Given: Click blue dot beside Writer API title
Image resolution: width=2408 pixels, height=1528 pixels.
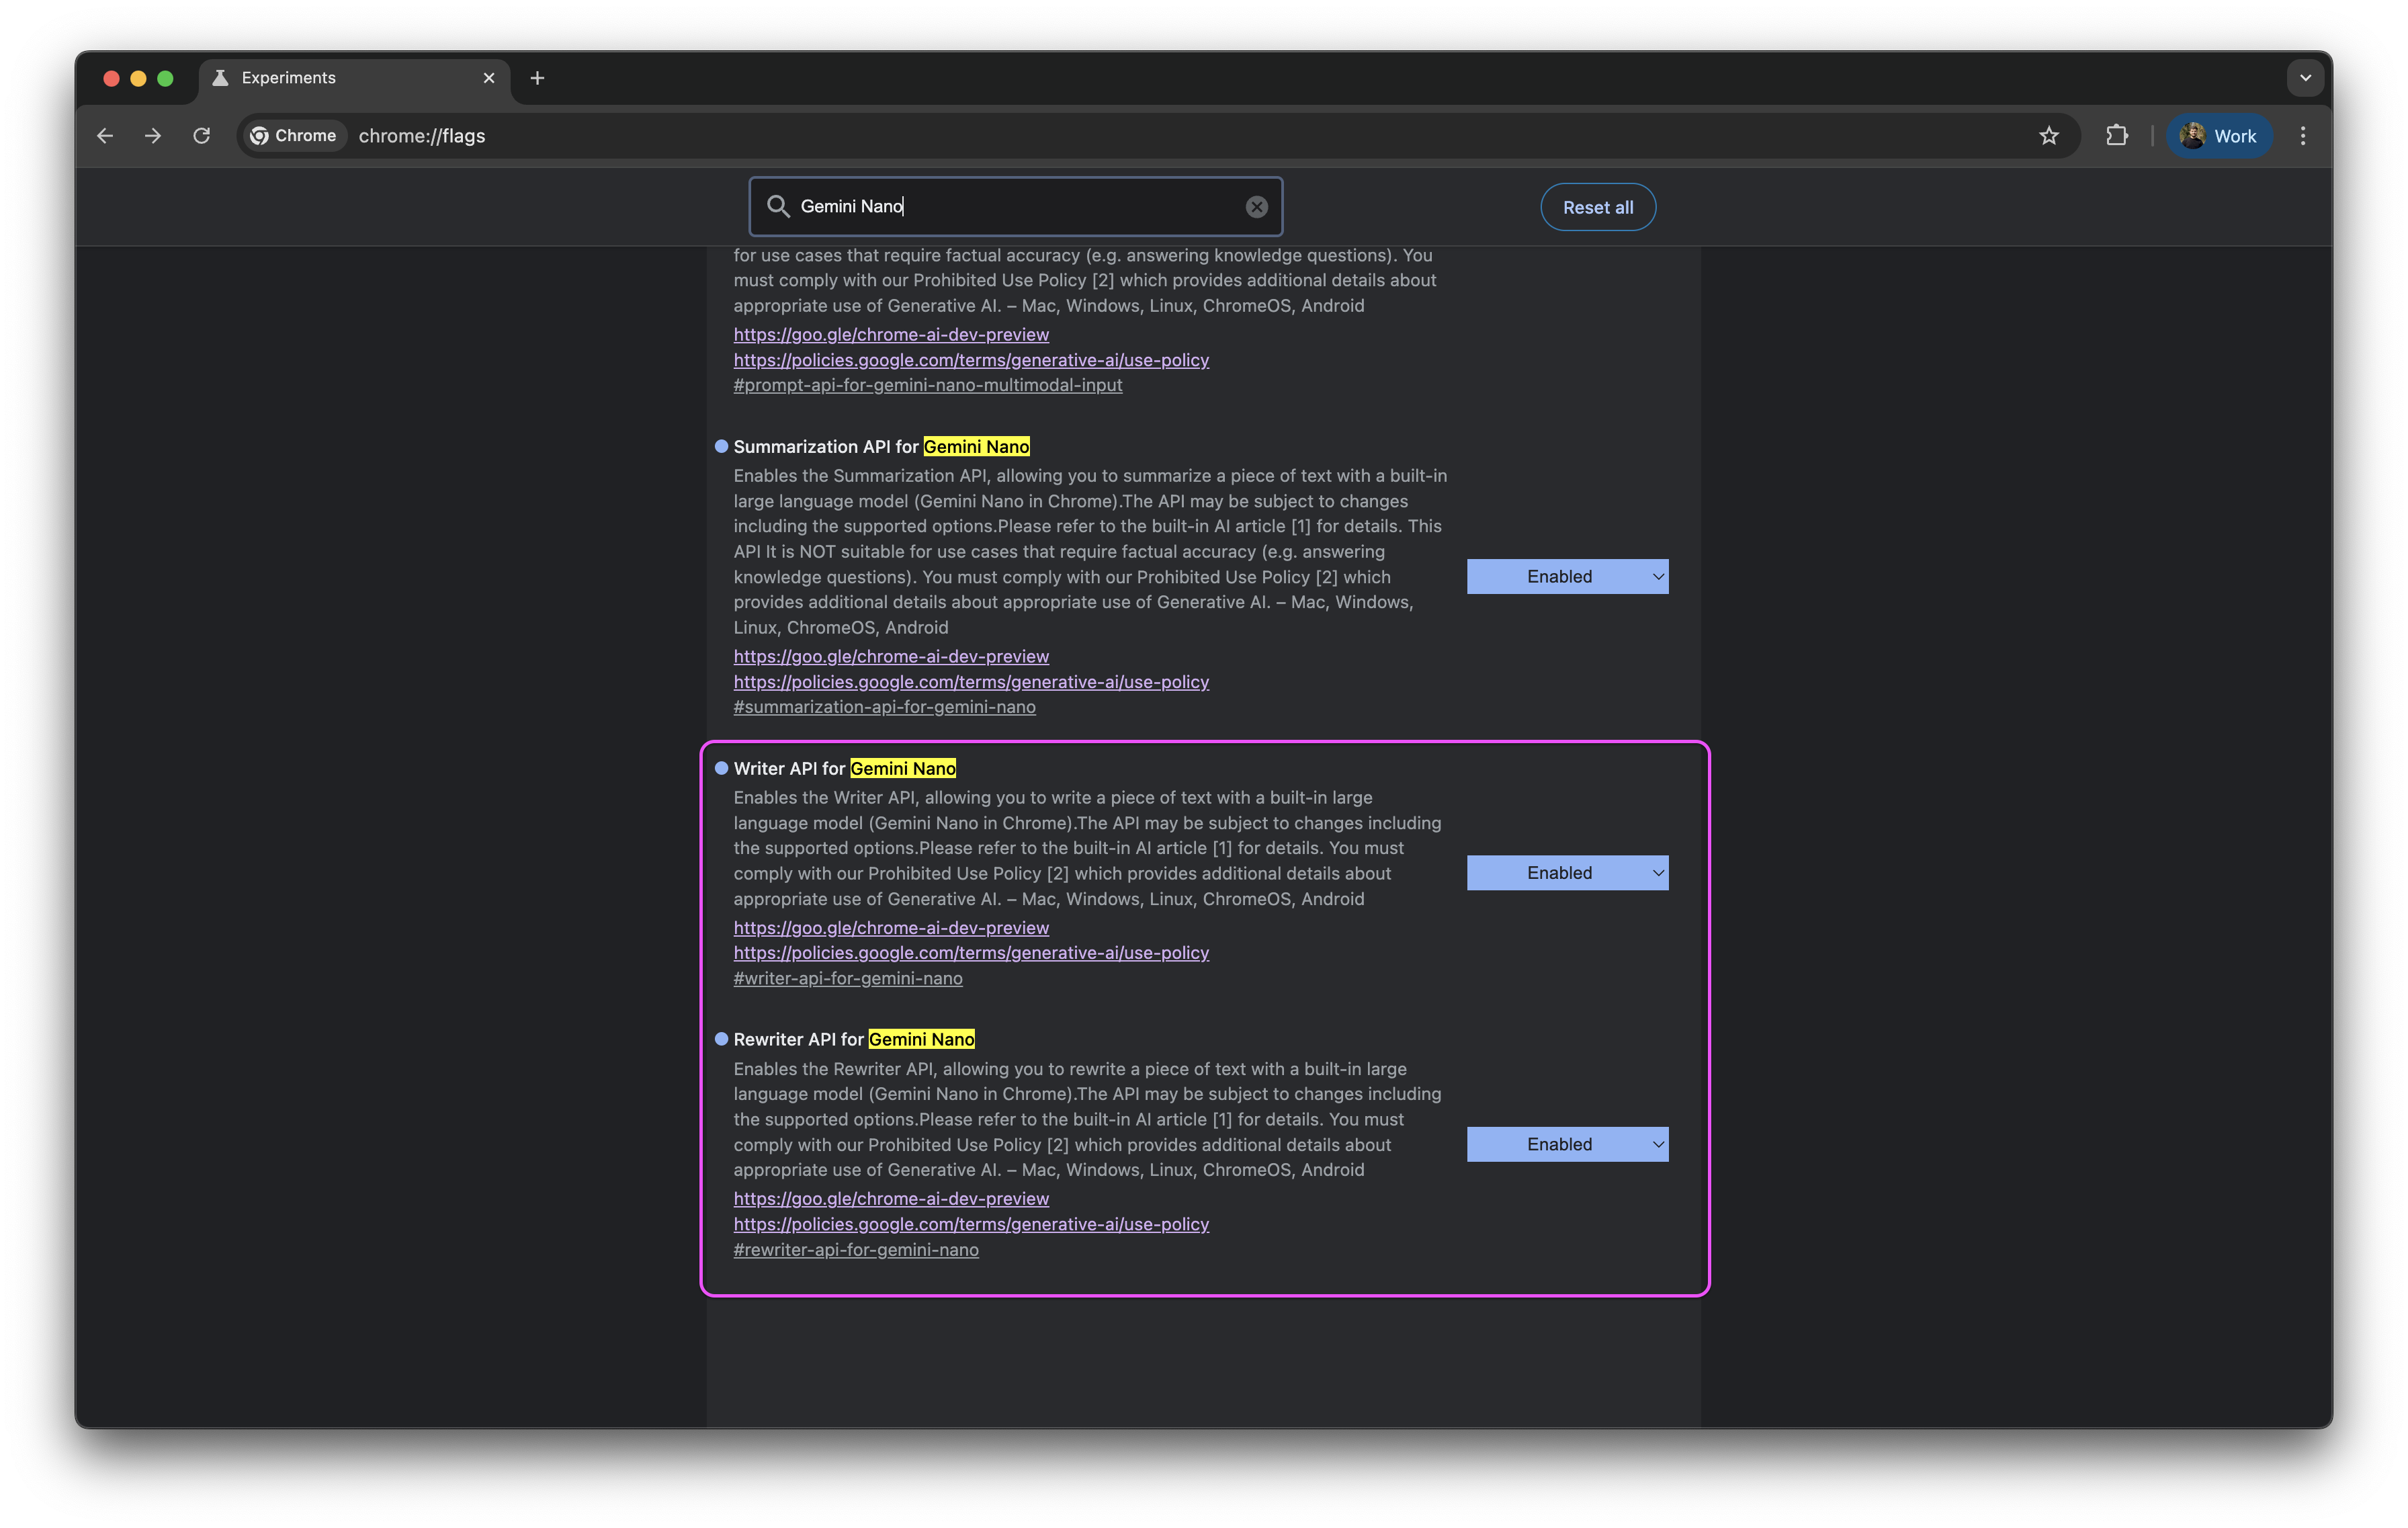Looking at the screenshot, I should coord(721,769).
